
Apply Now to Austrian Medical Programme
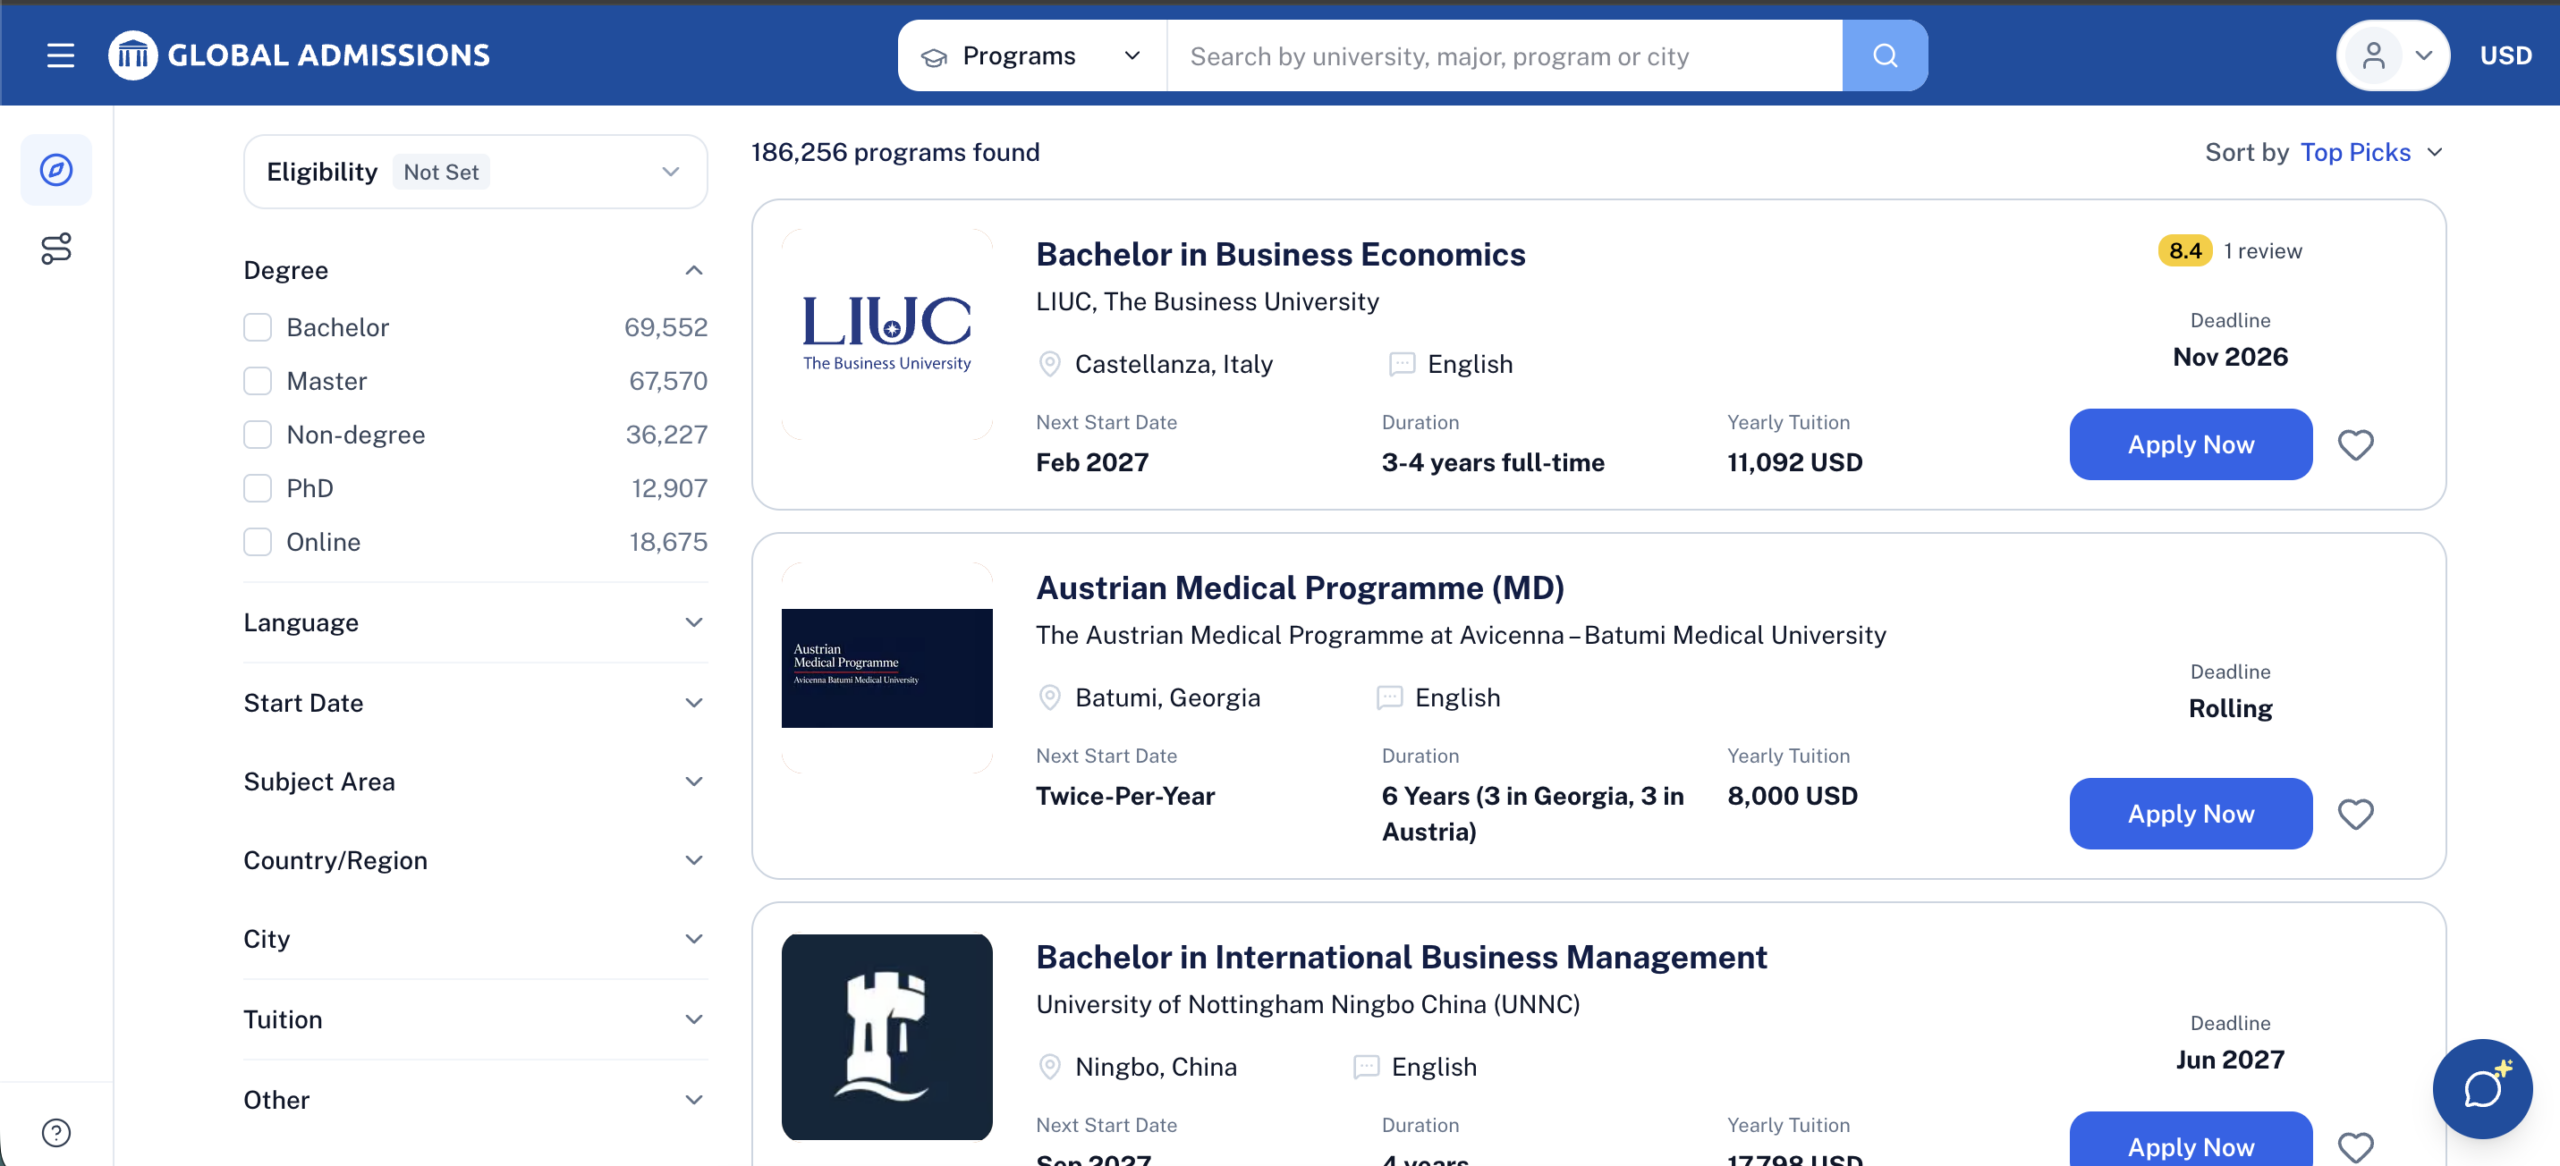click(2191, 814)
